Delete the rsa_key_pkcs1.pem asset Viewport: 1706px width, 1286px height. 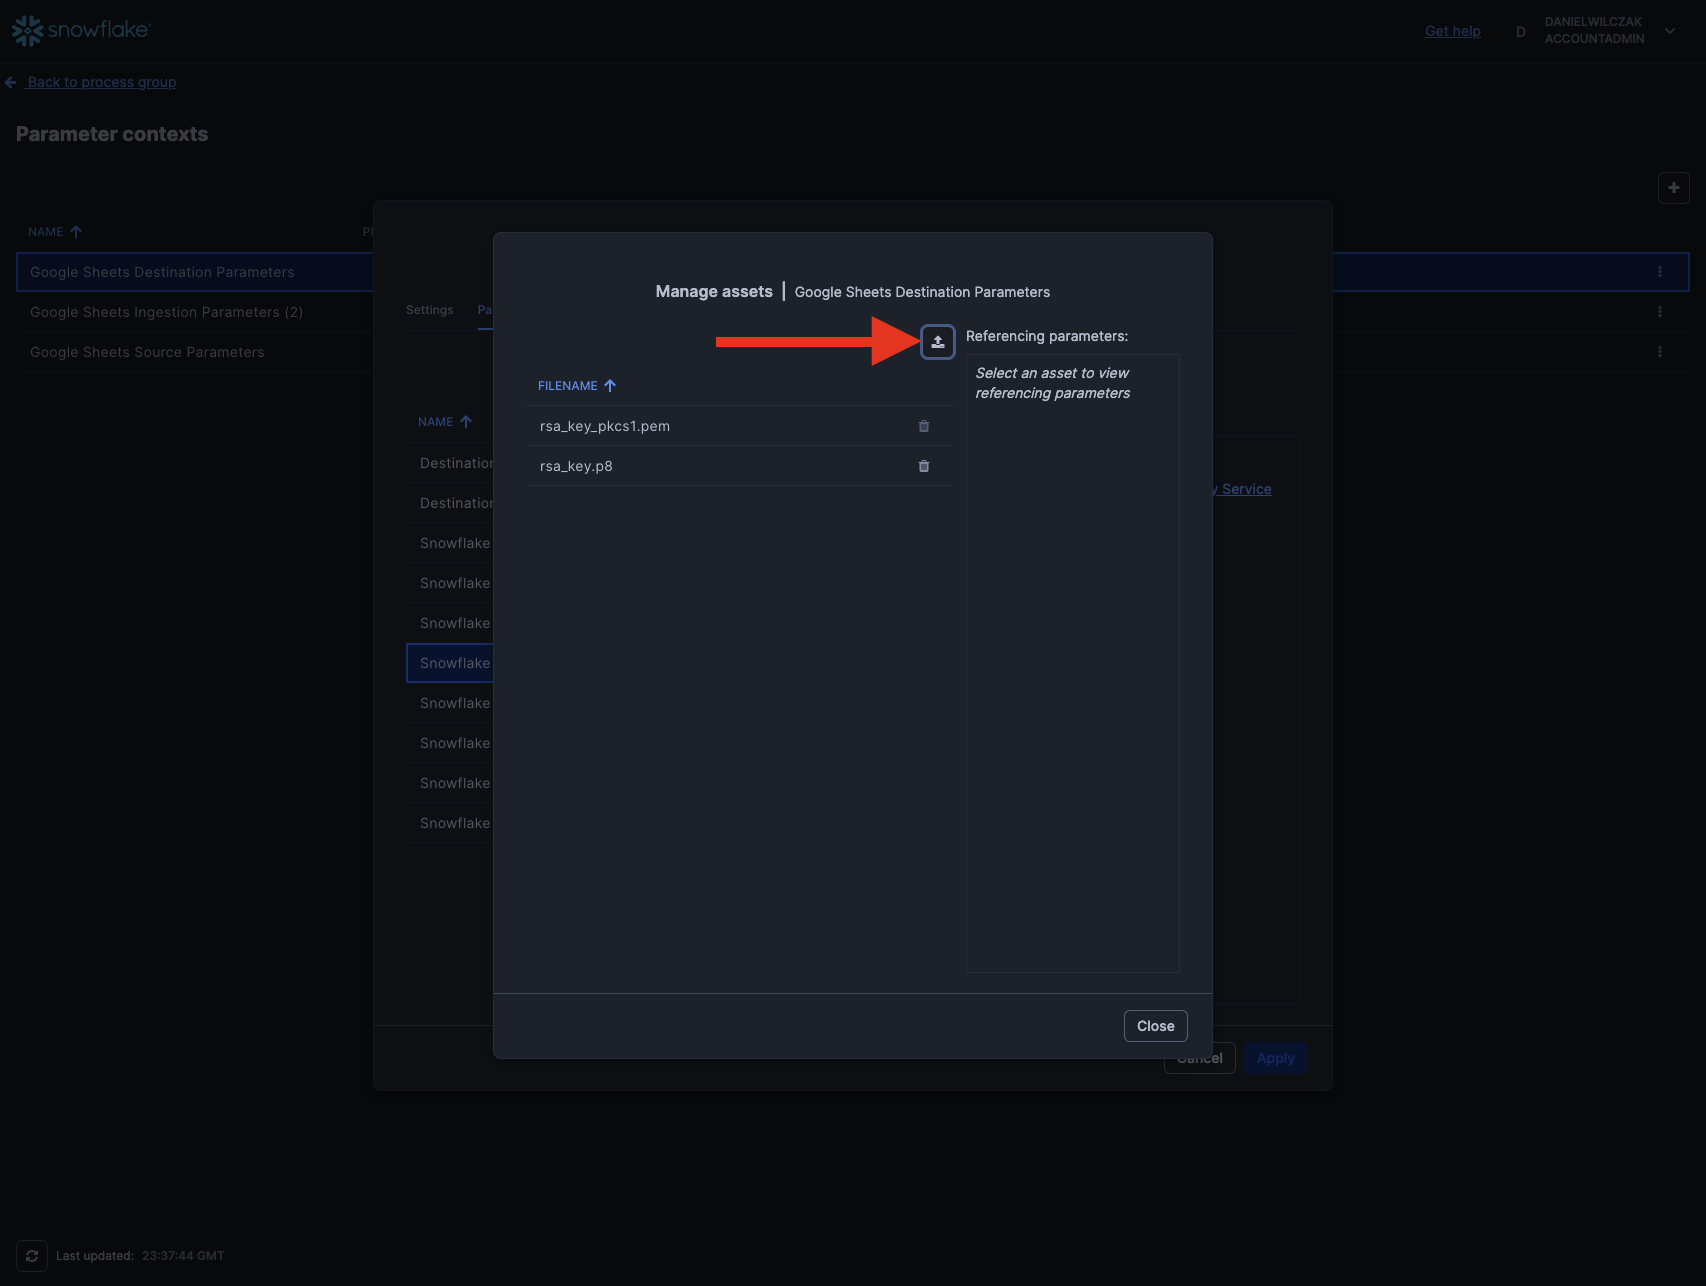923,426
